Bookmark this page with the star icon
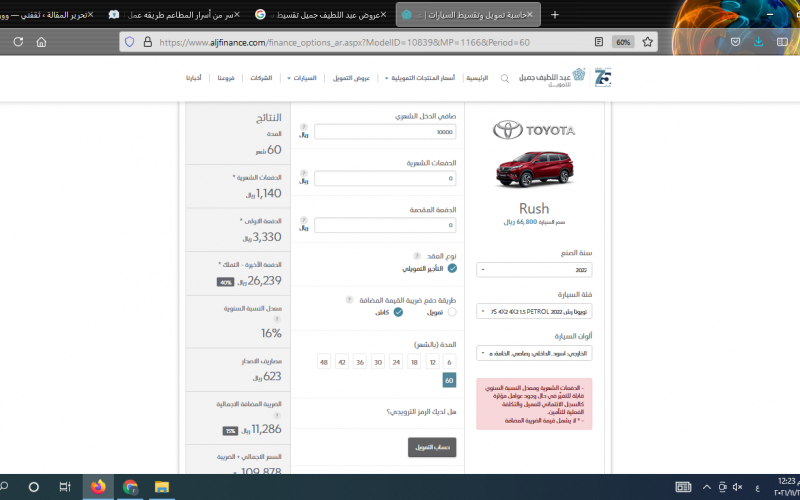This screenshot has width=800, height=500. [647, 42]
